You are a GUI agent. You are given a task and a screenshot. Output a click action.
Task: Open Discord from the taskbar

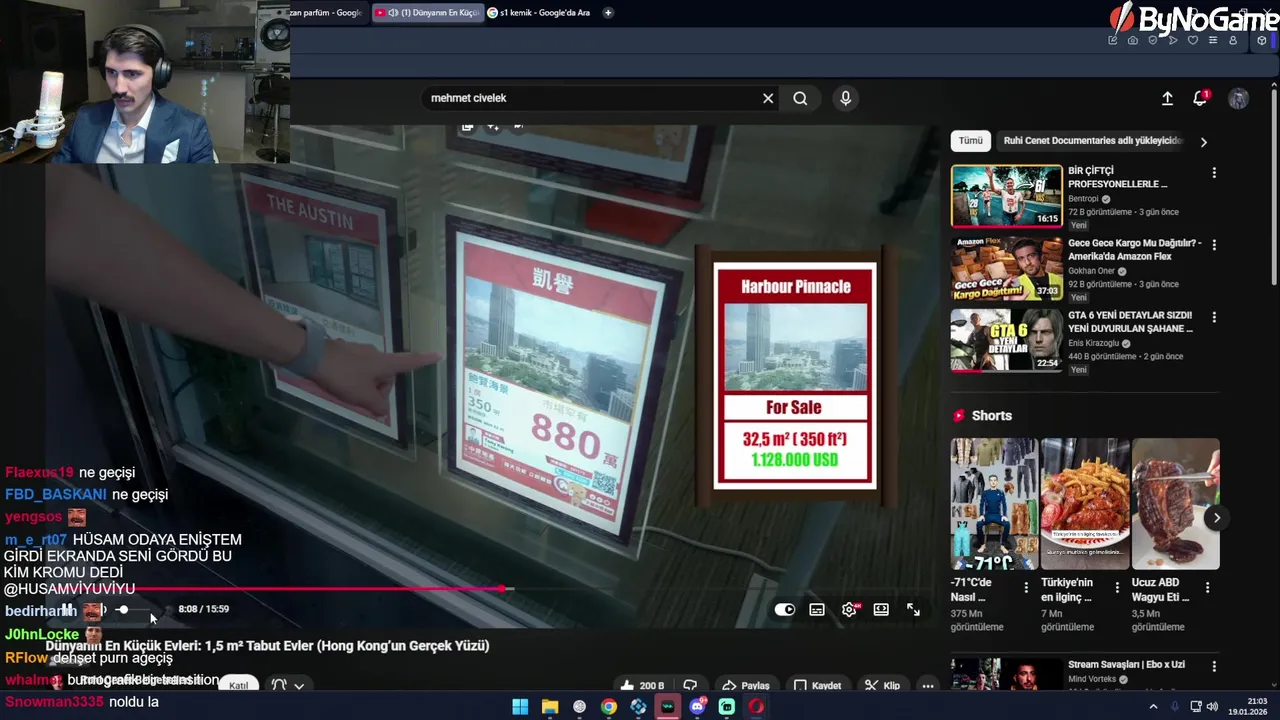[698, 707]
